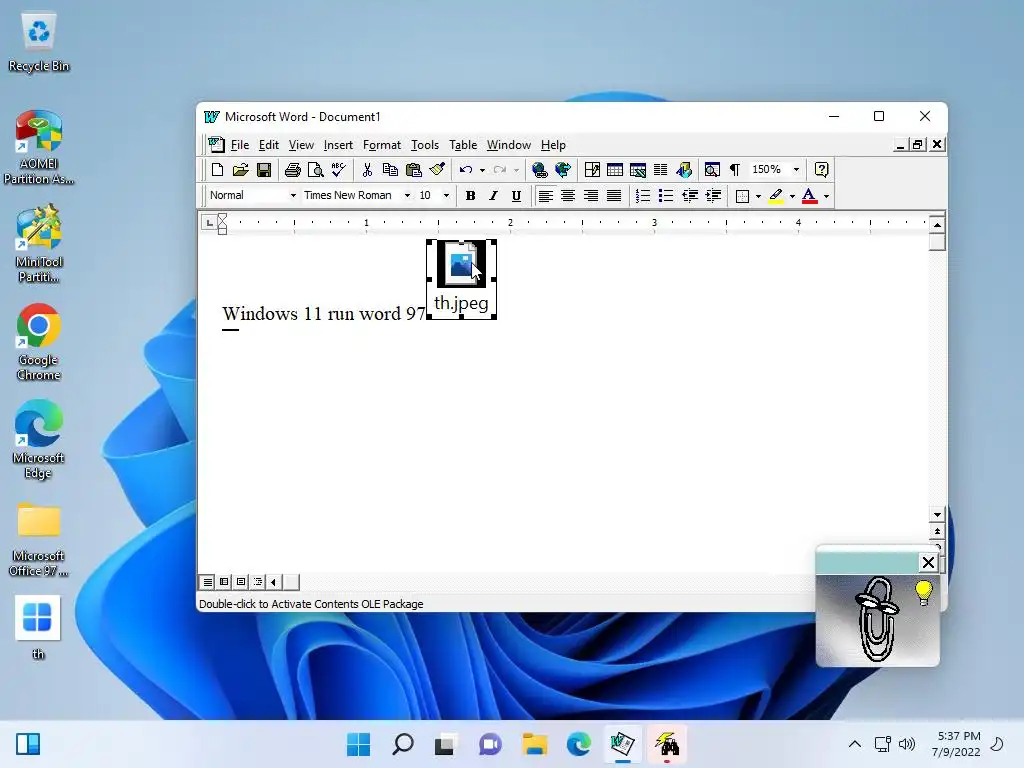Increase the paragraph indent

click(713, 195)
